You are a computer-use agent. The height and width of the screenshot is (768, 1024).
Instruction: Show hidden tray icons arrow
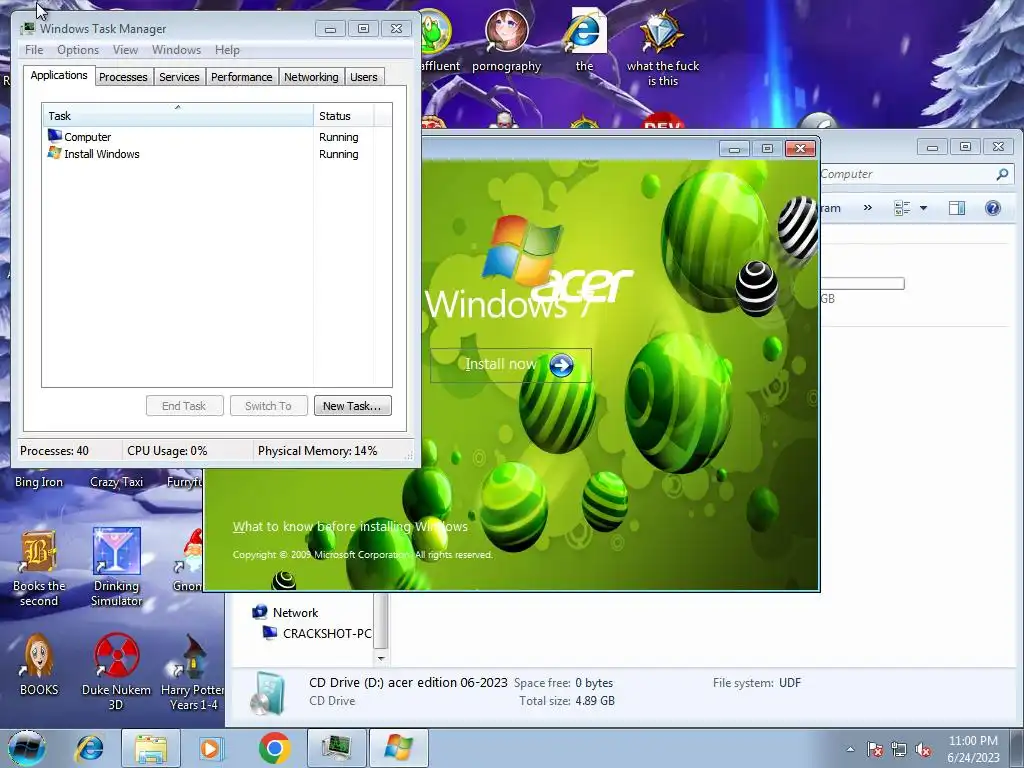850,749
